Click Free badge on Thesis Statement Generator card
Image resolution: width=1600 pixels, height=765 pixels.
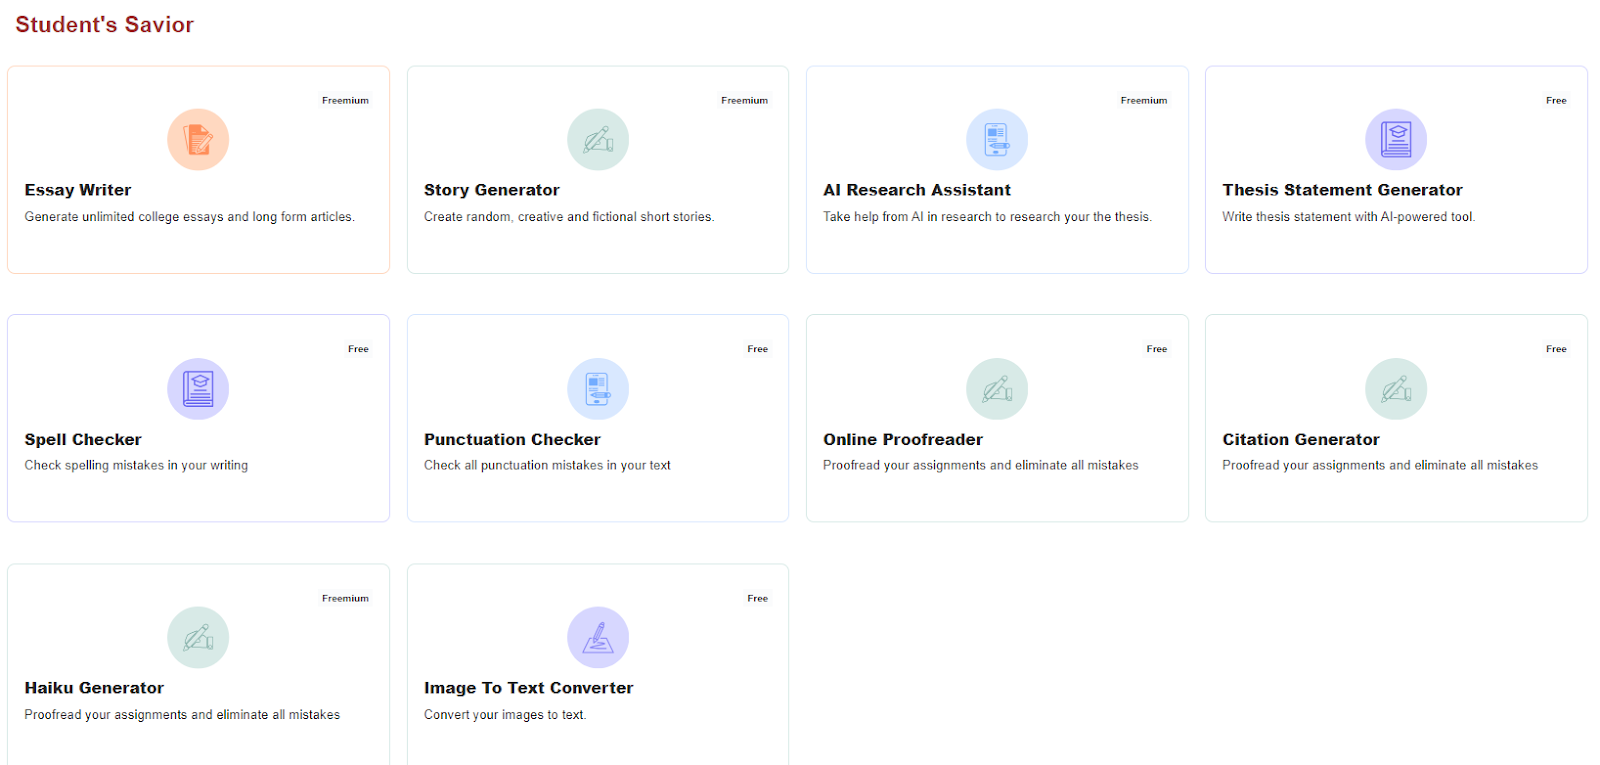coord(1556,100)
